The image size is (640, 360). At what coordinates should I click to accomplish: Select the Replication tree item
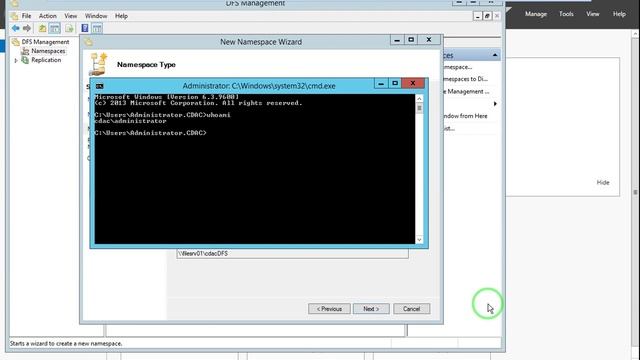(x=46, y=60)
